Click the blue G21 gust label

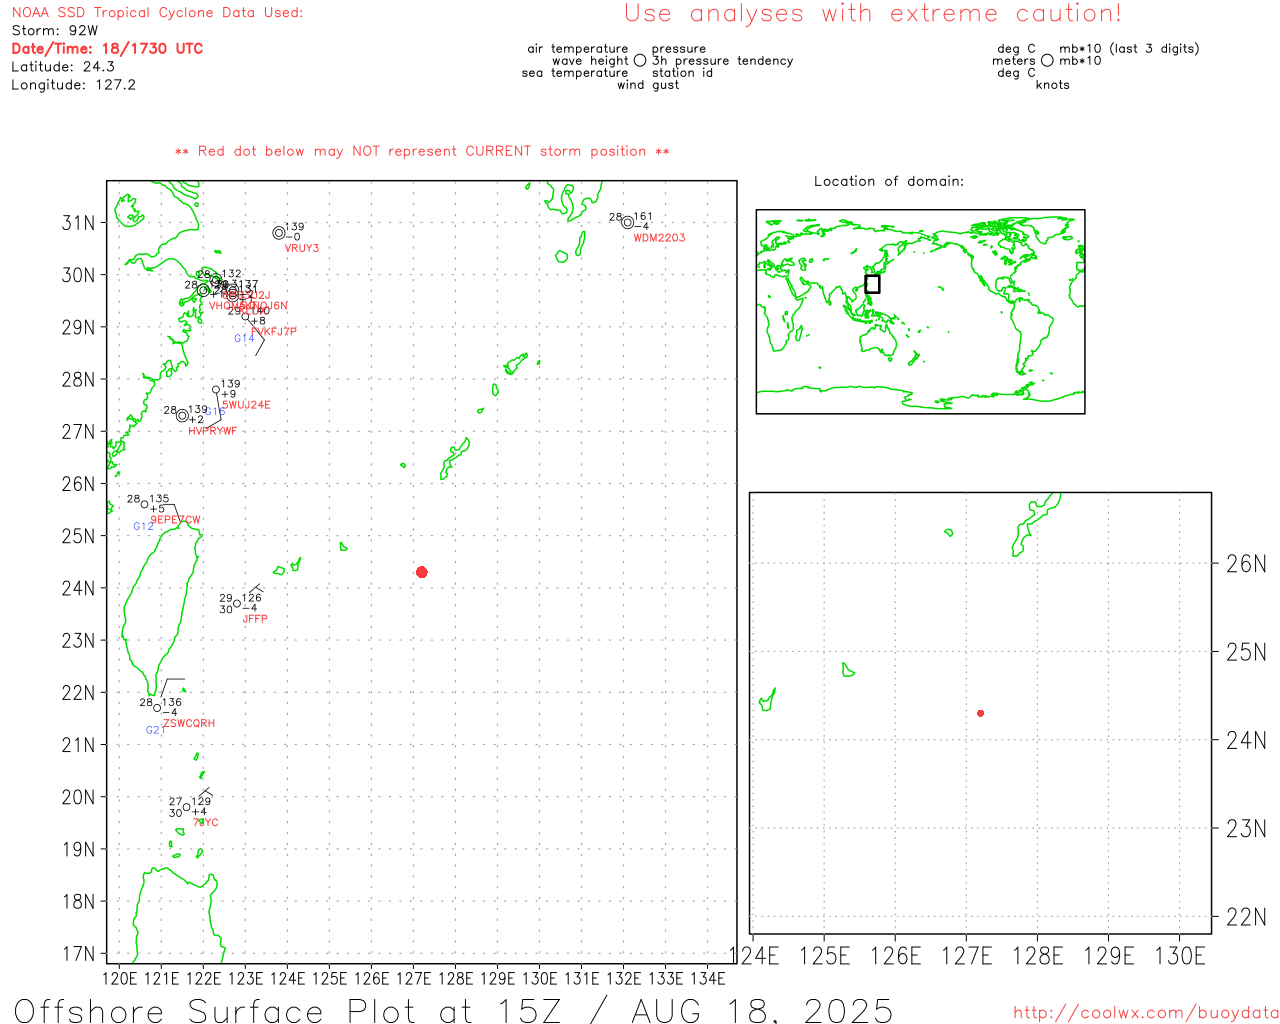[x=155, y=730]
